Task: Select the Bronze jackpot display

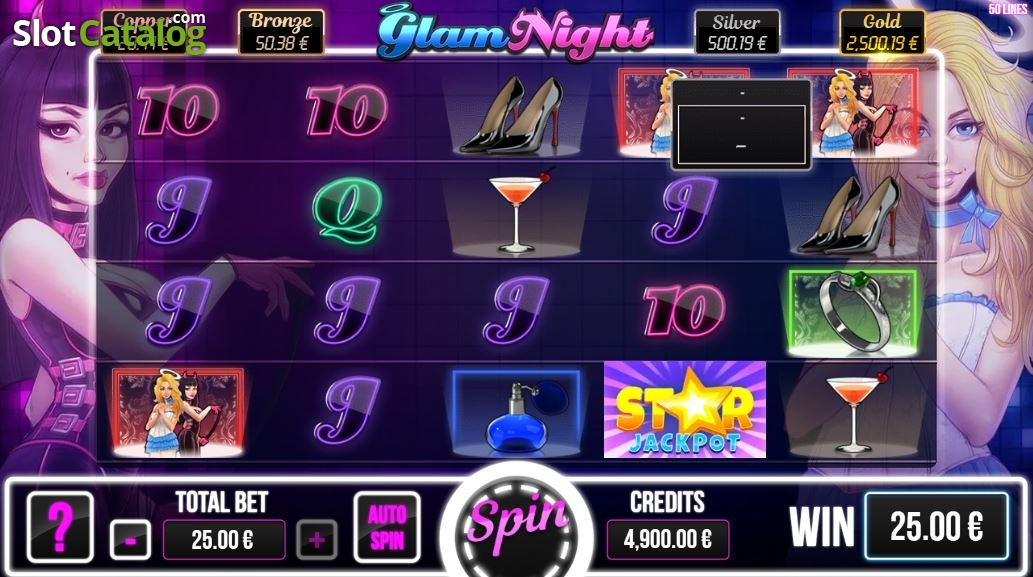Action: 281,32
